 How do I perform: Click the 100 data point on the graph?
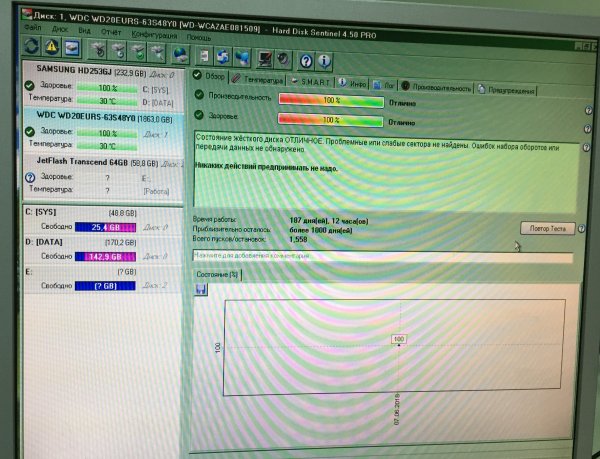[x=399, y=341]
